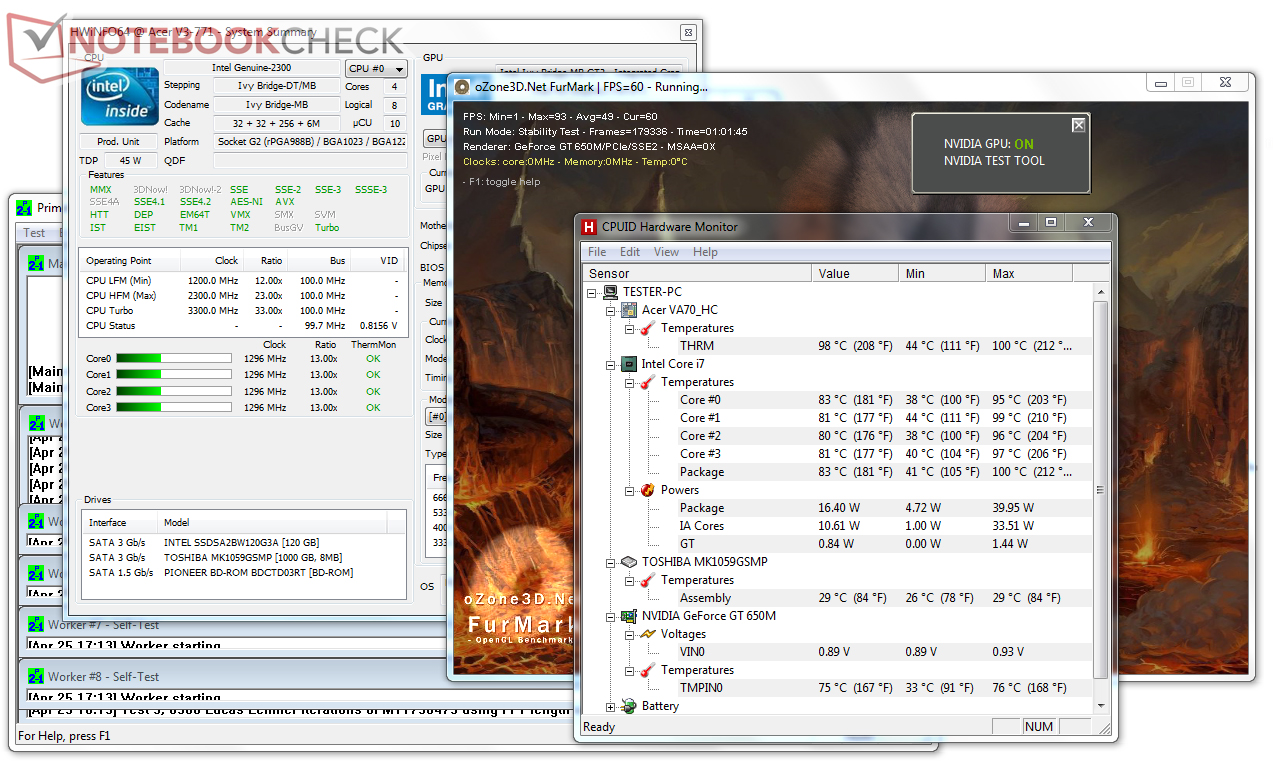Collapse the TESTER-PC tree node
This screenshot has width=1273, height=764.
(593, 292)
